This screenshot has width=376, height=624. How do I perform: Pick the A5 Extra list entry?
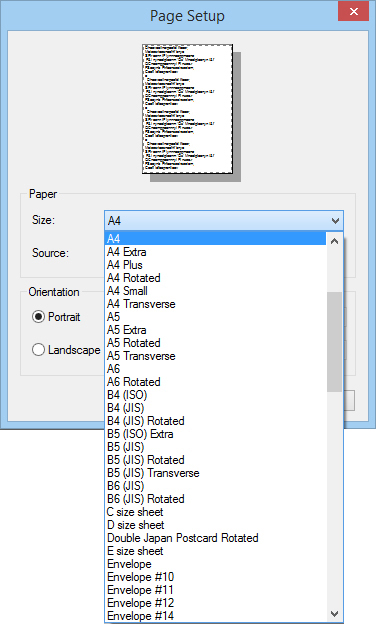215,330
